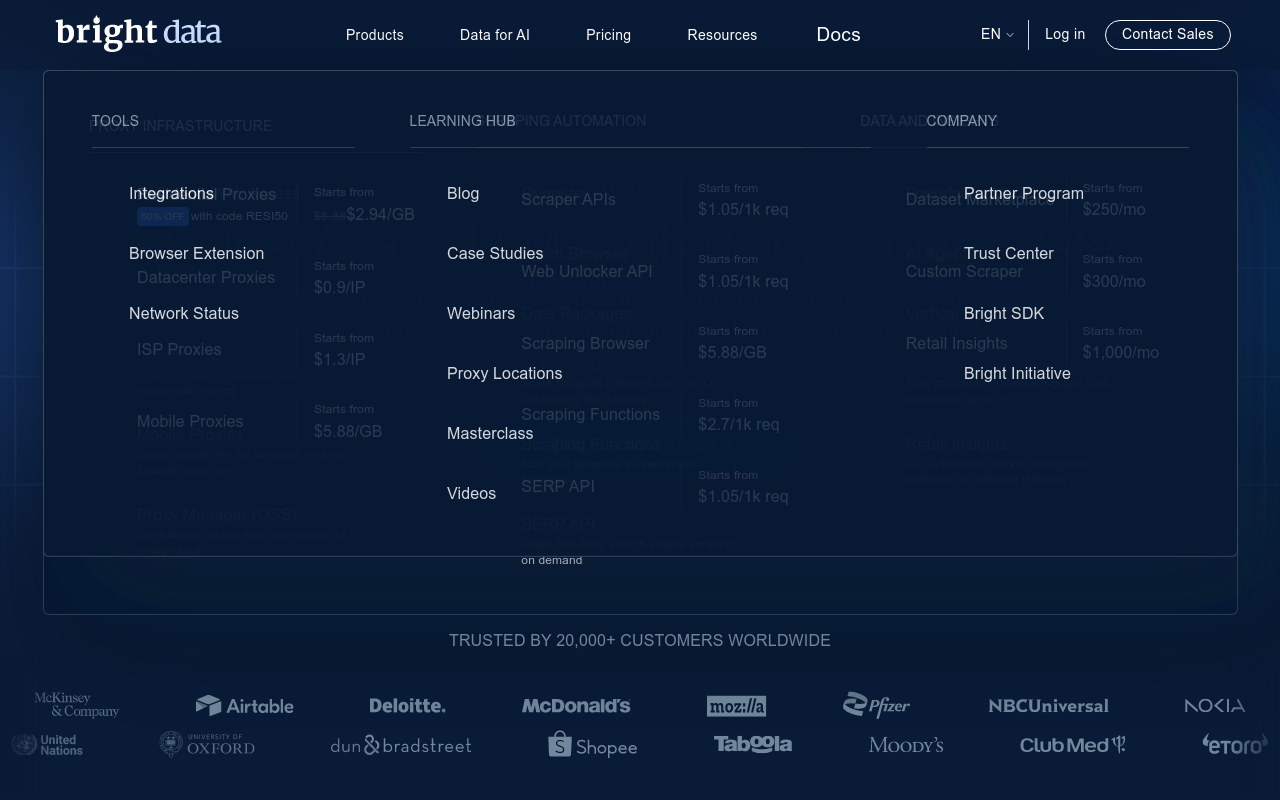Click the Taboola logo
The height and width of the screenshot is (800, 1280).
pos(753,744)
